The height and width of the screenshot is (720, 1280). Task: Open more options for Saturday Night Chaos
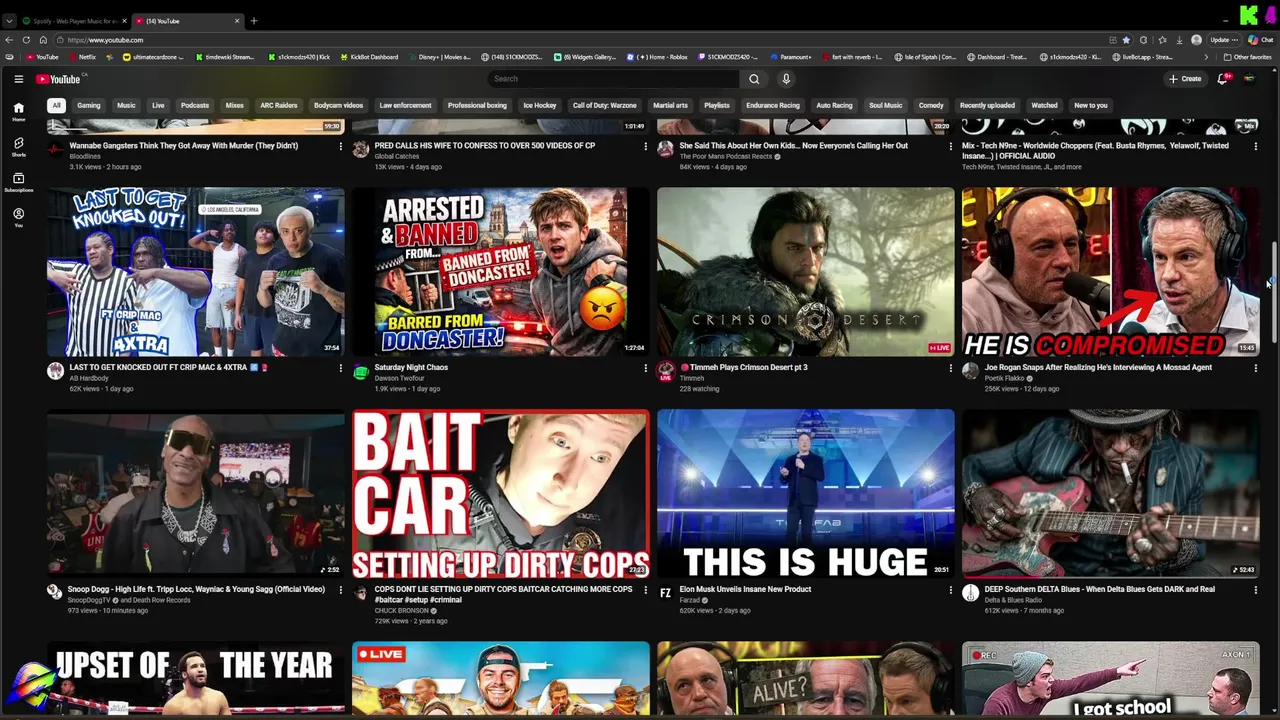(x=645, y=368)
